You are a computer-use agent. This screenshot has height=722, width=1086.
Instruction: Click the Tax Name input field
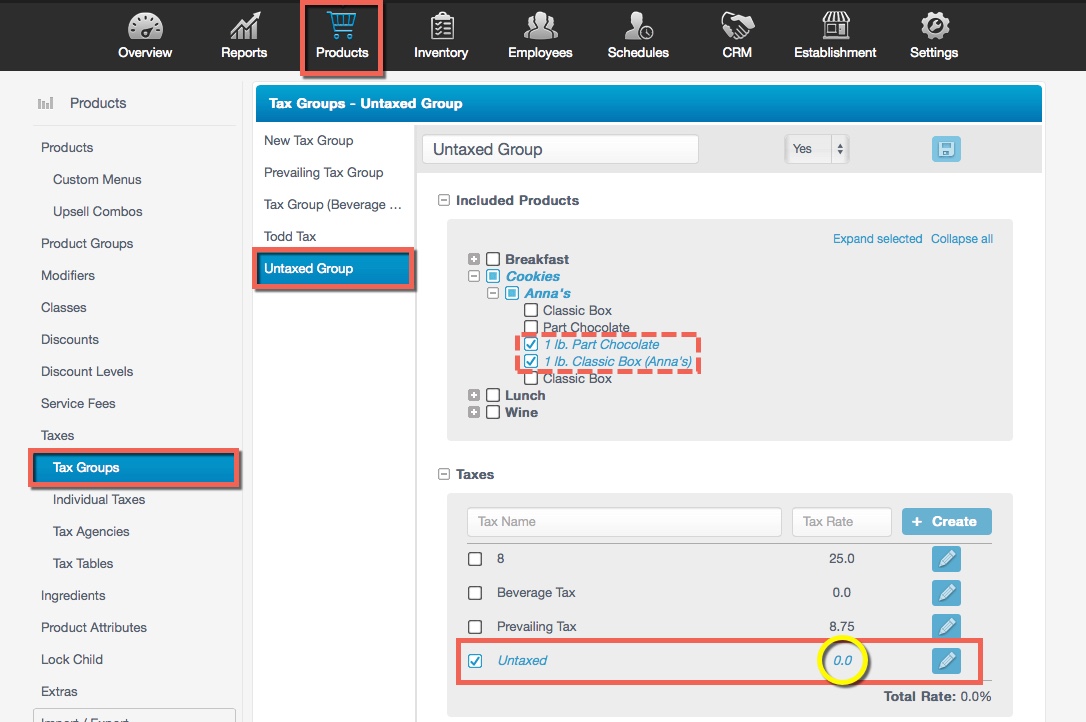(624, 522)
